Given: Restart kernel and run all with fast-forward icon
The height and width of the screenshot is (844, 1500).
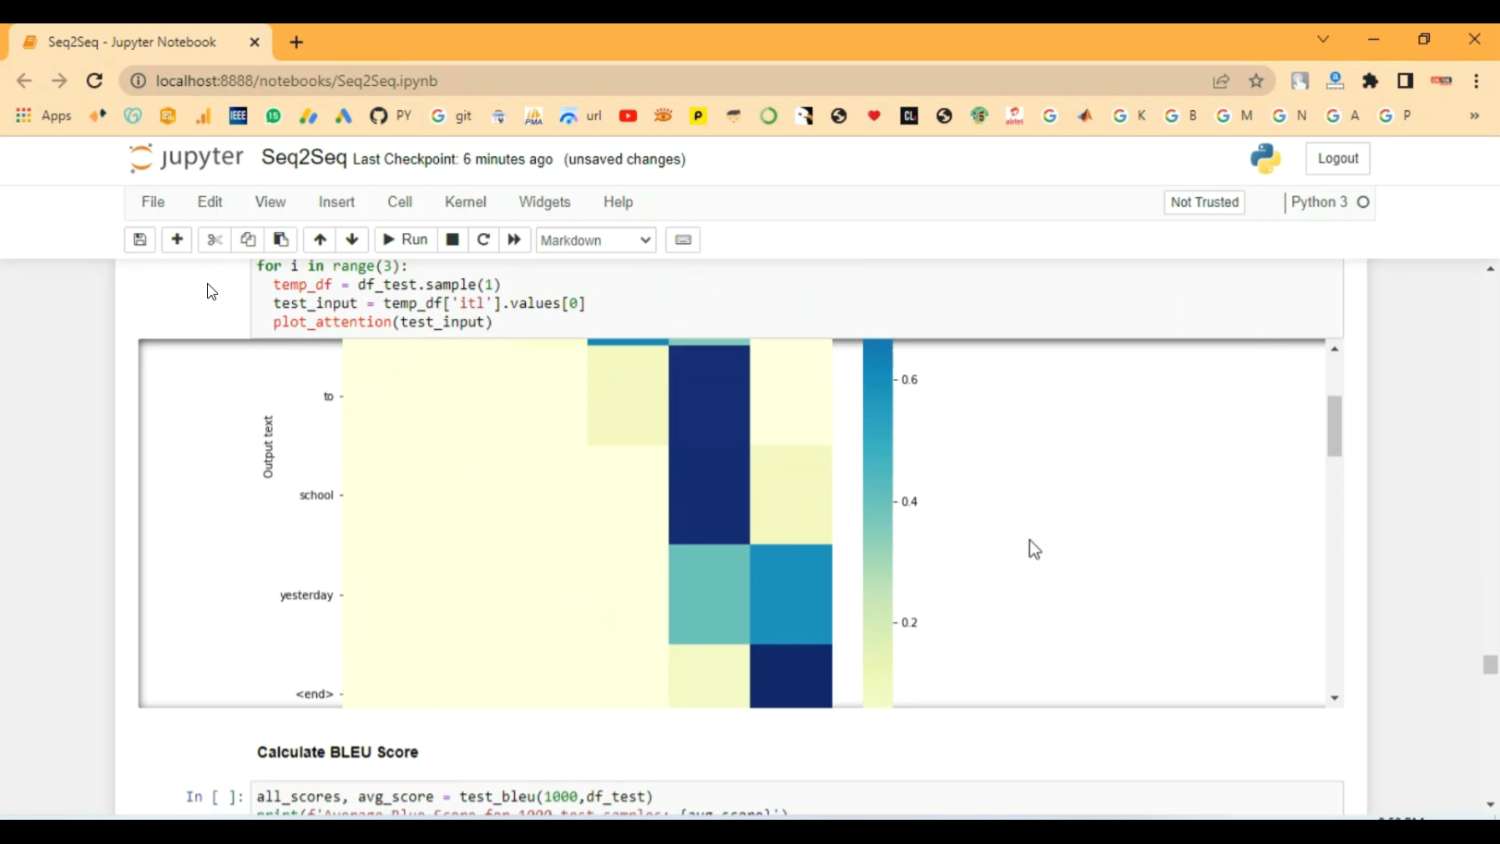Looking at the screenshot, I should click(513, 239).
